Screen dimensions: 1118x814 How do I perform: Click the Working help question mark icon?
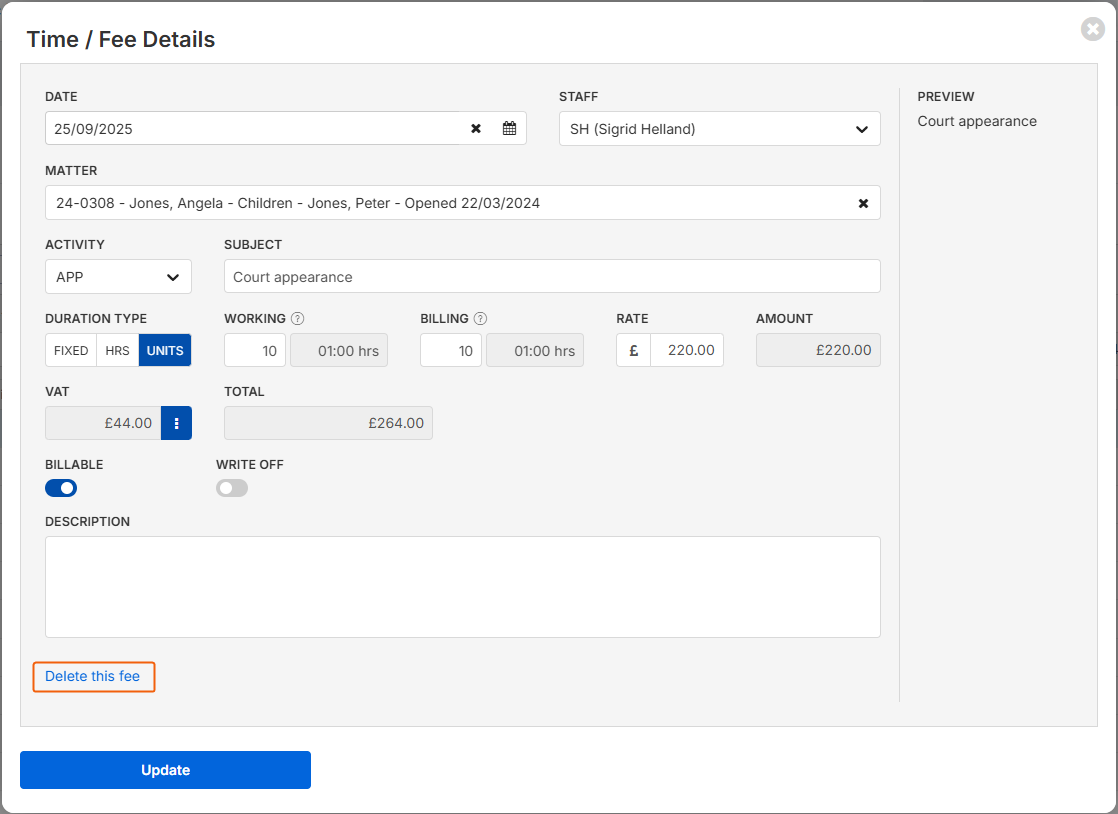(297, 319)
